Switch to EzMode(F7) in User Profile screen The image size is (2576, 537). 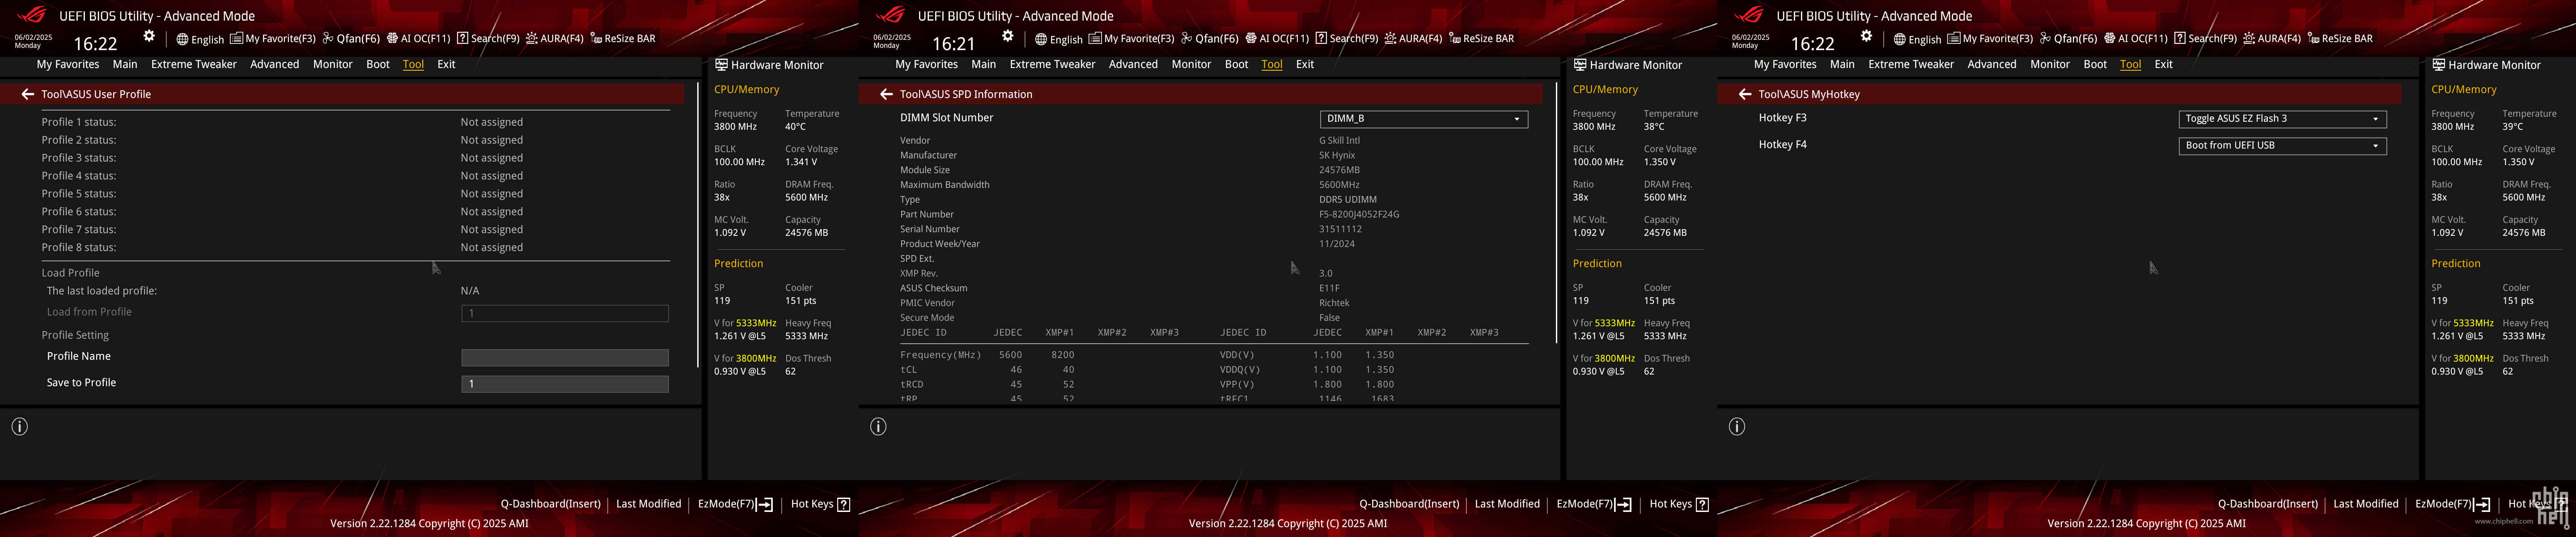click(735, 504)
